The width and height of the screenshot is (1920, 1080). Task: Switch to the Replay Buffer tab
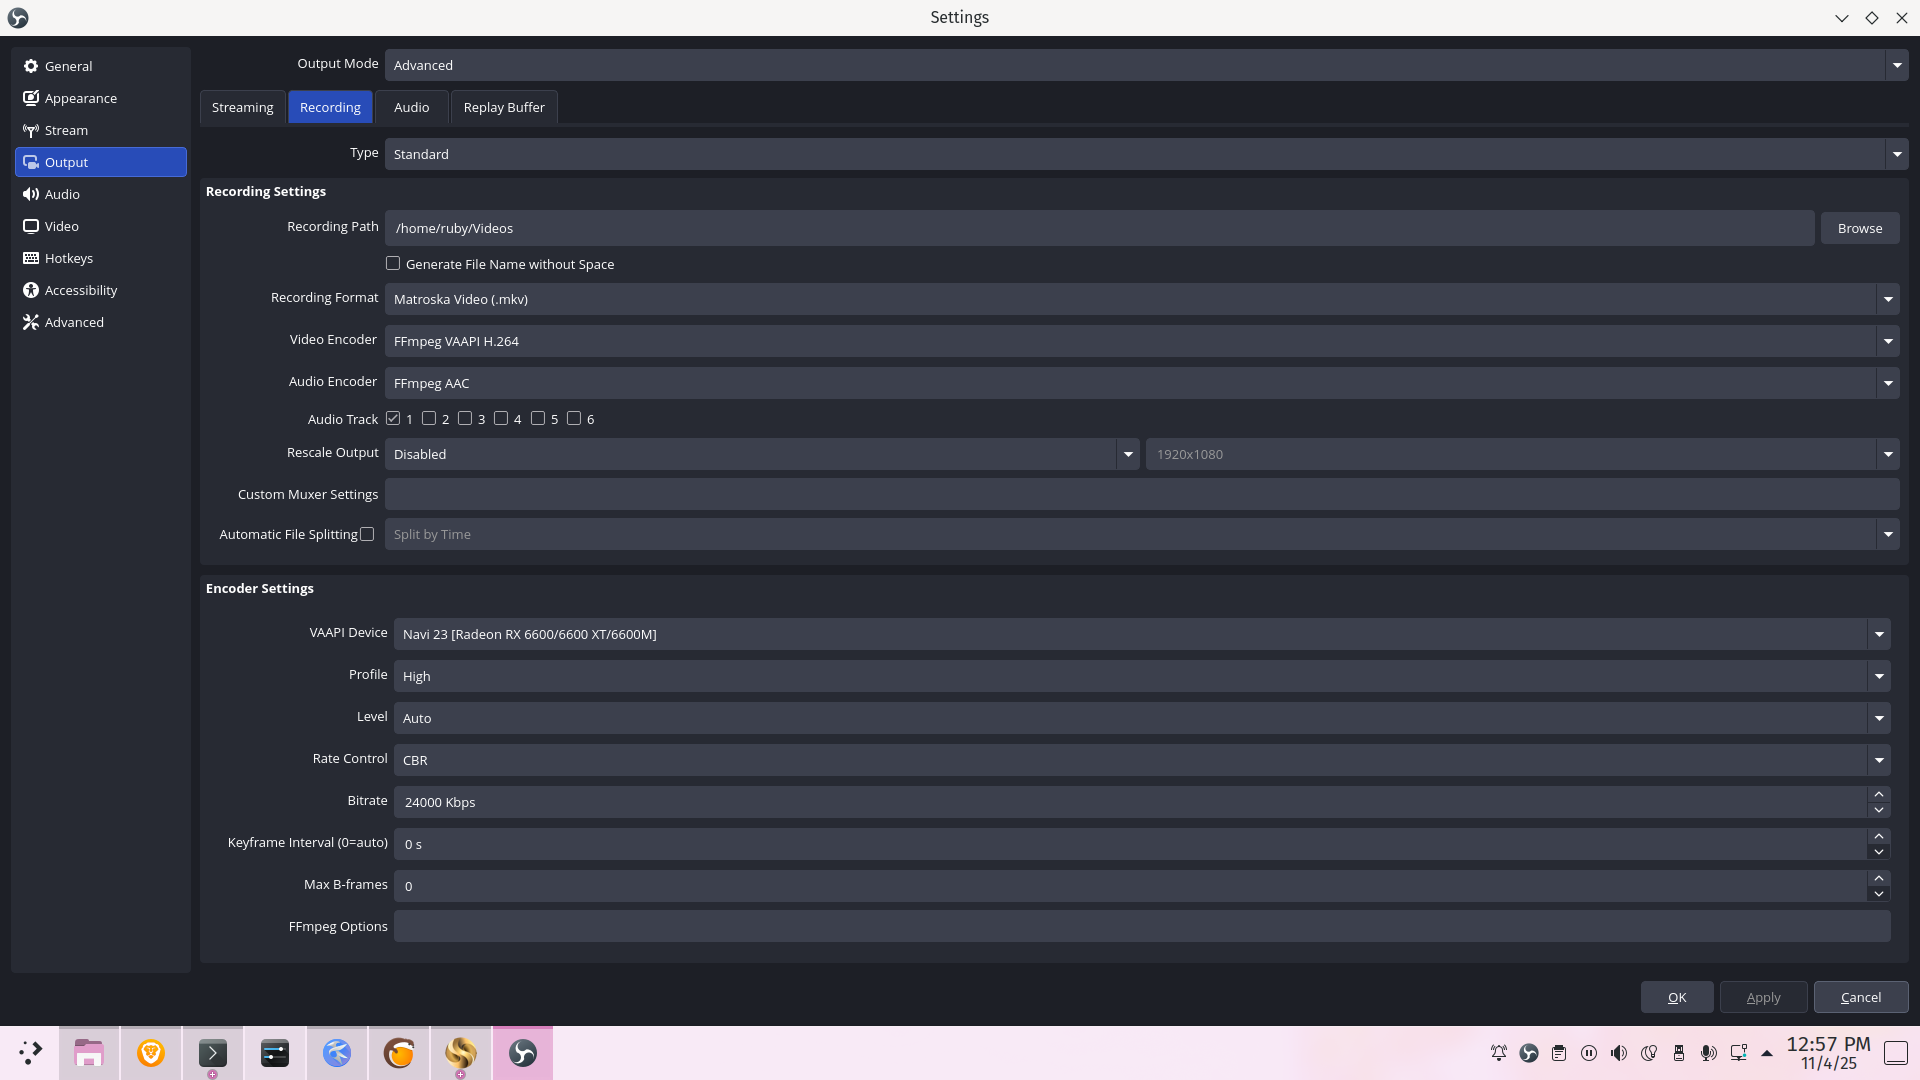504,107
